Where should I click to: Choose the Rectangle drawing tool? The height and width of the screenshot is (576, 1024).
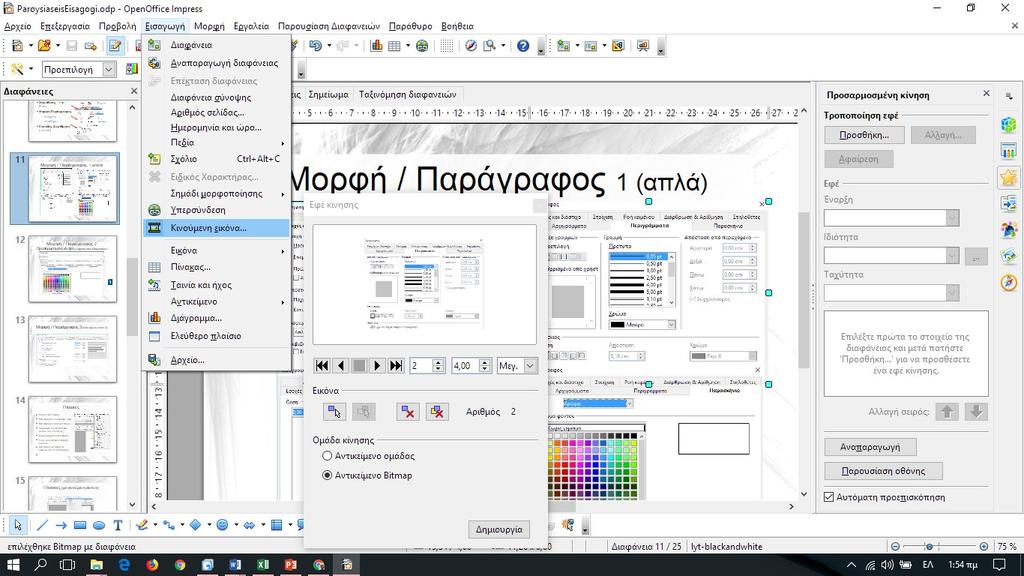point(80,525)
